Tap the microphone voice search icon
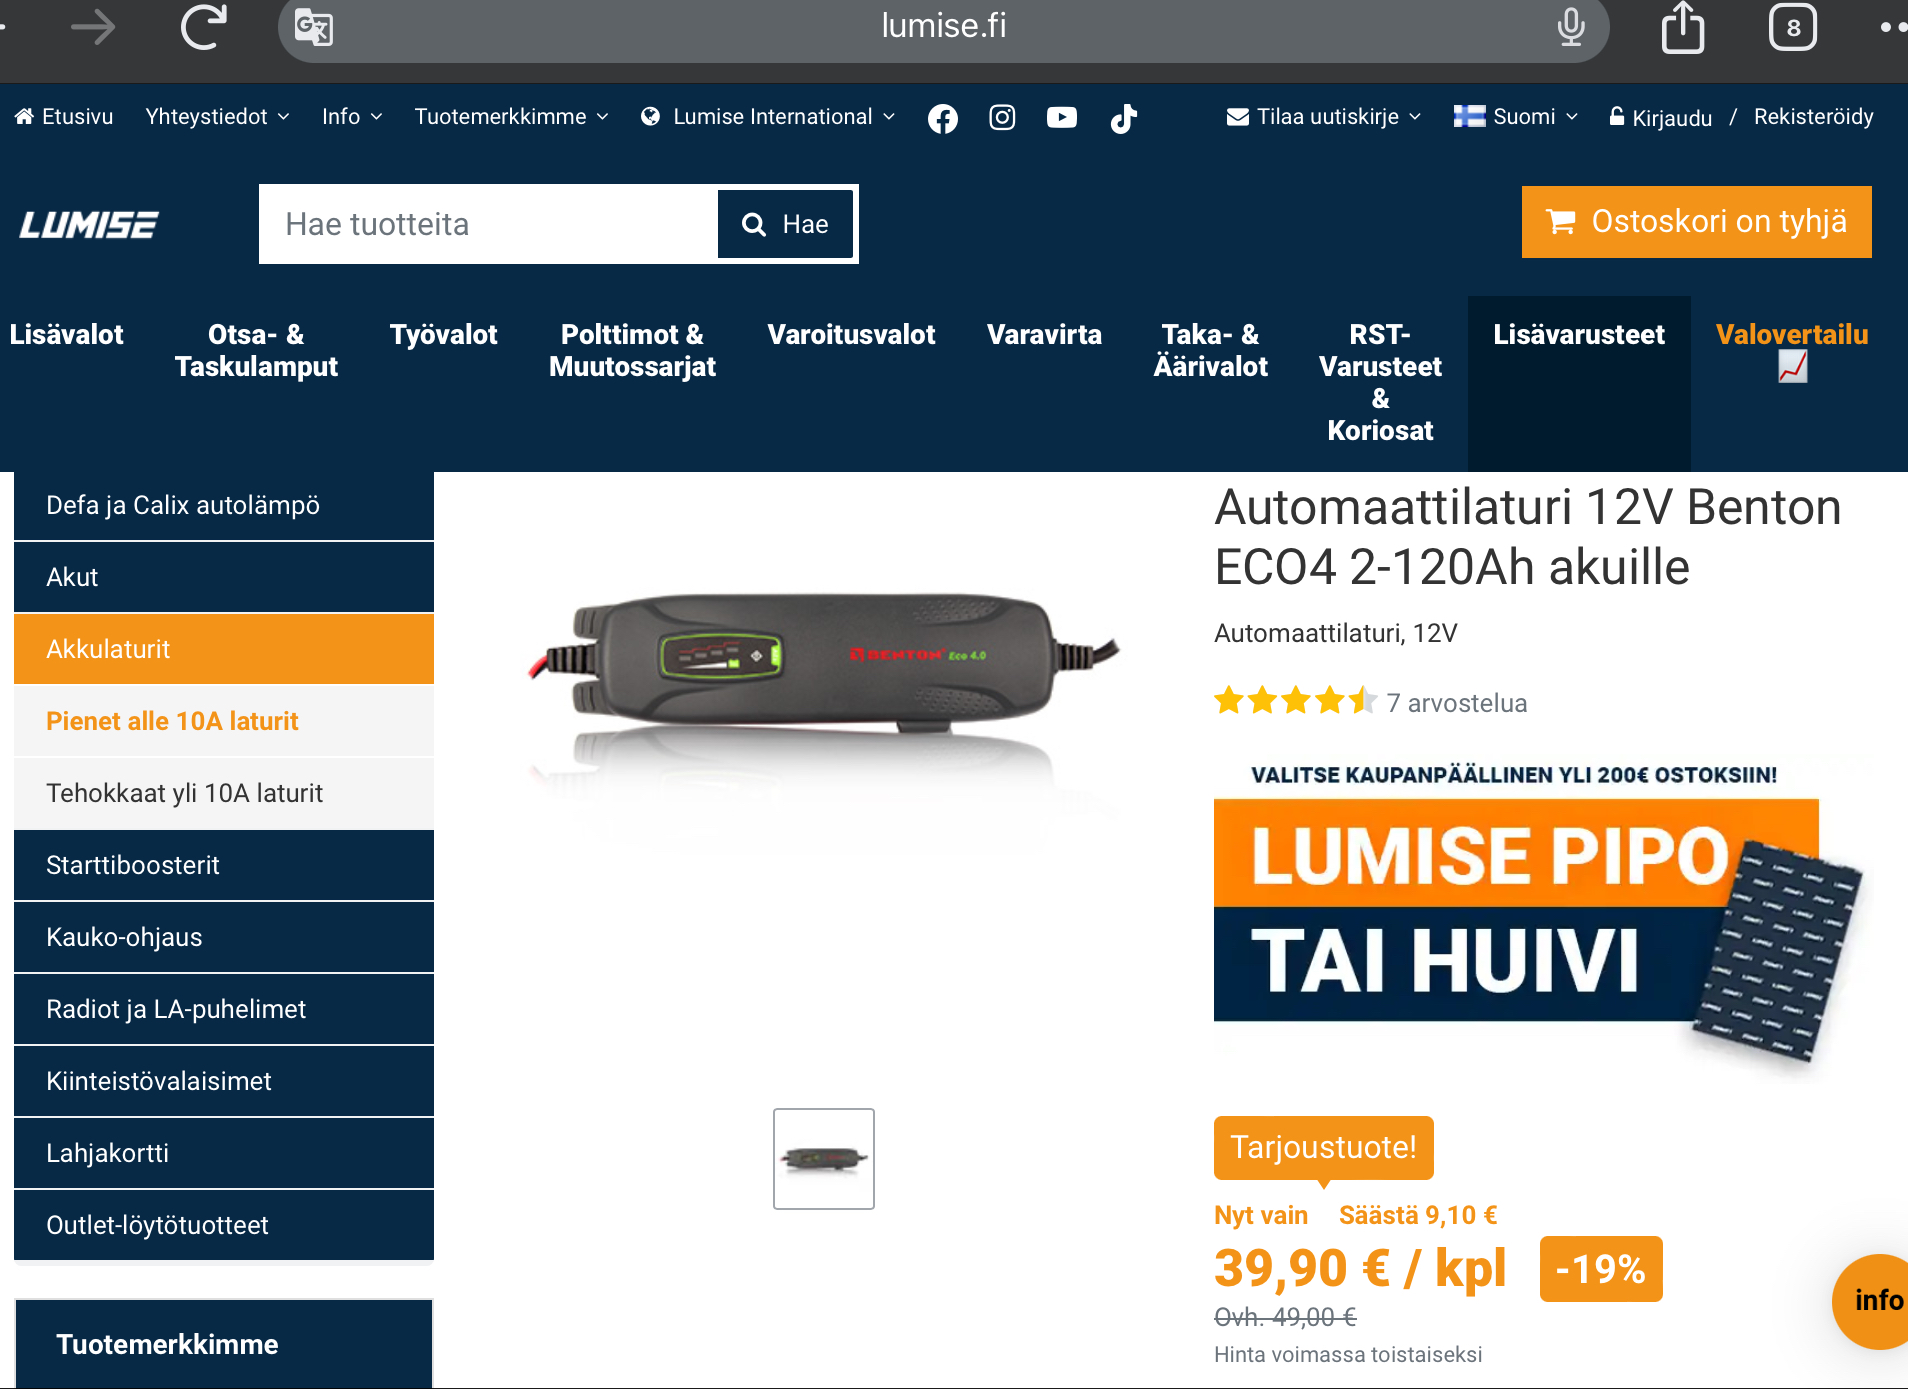The image size is (1908, 1389). pos(1571,27)
